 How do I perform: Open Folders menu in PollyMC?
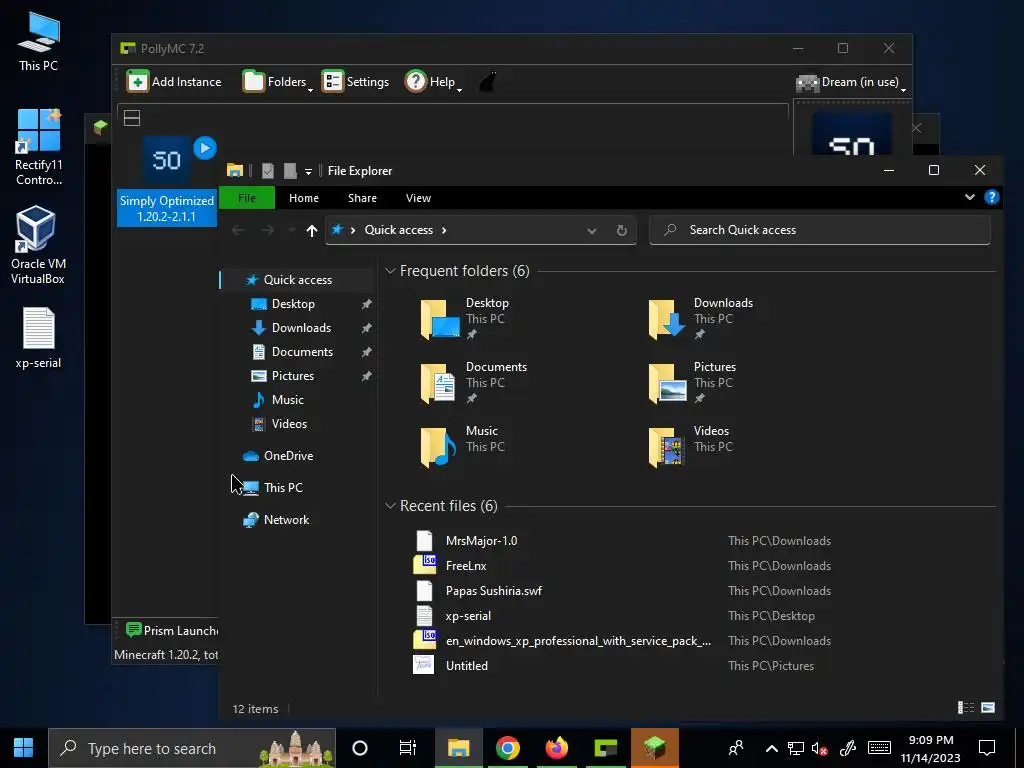point(278,82)
